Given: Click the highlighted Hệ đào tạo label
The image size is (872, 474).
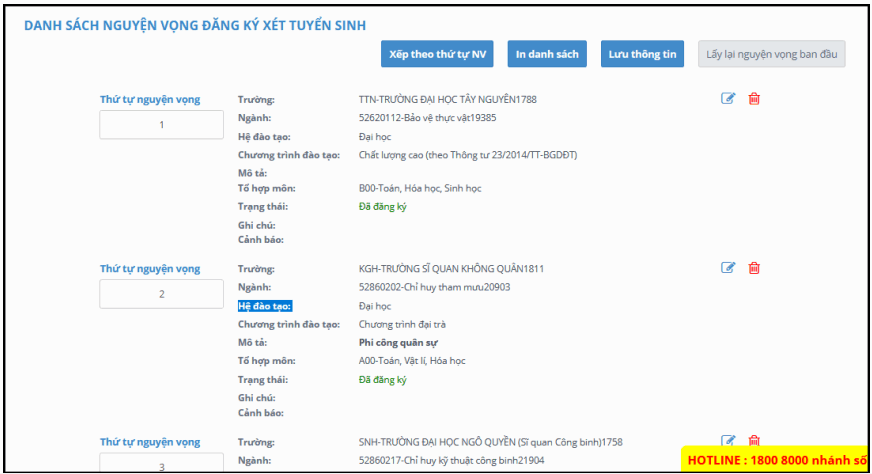Looking at the screenshot, I should coord(265,306).
